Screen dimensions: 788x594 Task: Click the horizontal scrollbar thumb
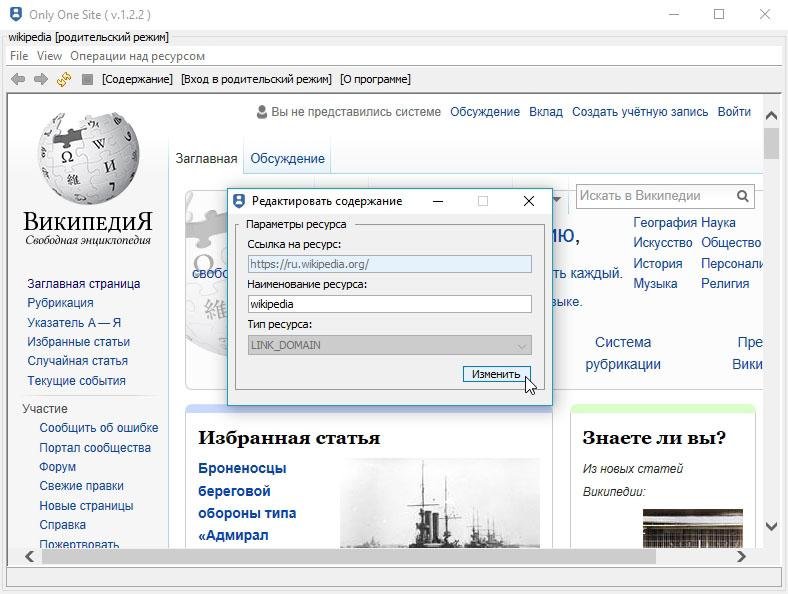tap(349, 556)
